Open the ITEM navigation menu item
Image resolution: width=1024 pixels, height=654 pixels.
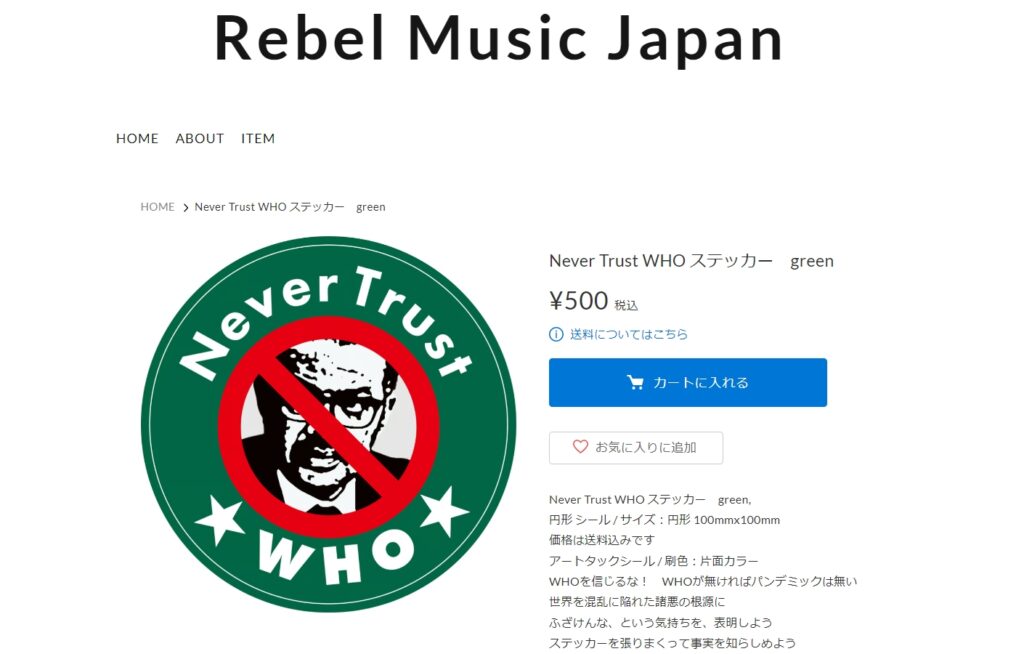[x=258, y=139]
